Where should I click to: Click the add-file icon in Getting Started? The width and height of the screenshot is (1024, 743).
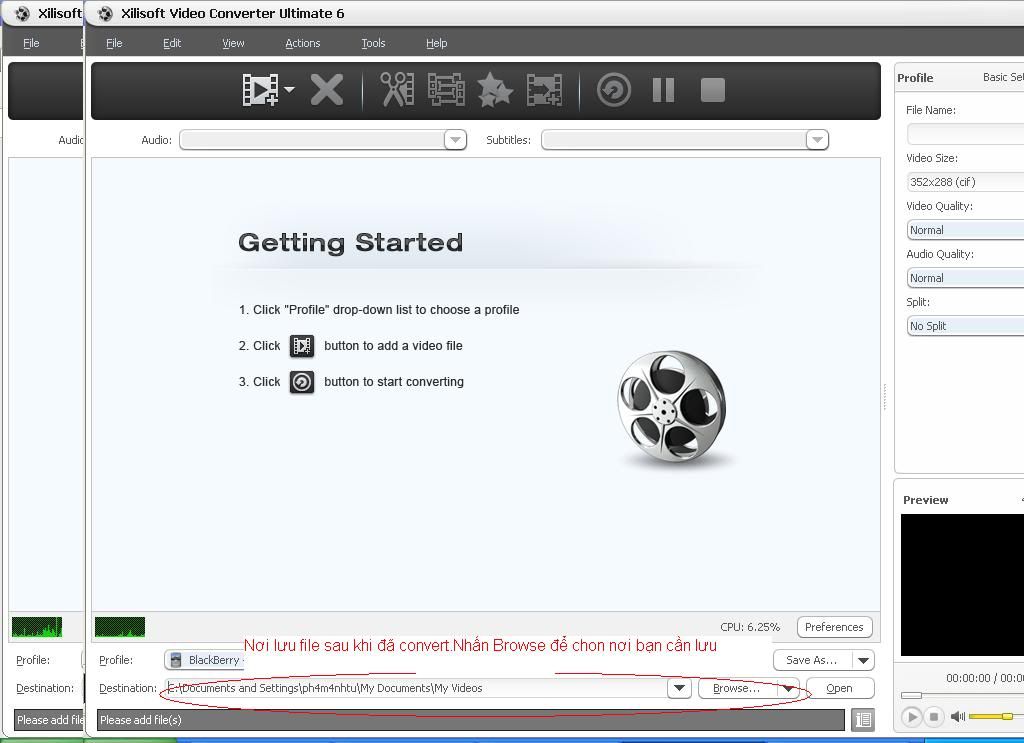302,346
